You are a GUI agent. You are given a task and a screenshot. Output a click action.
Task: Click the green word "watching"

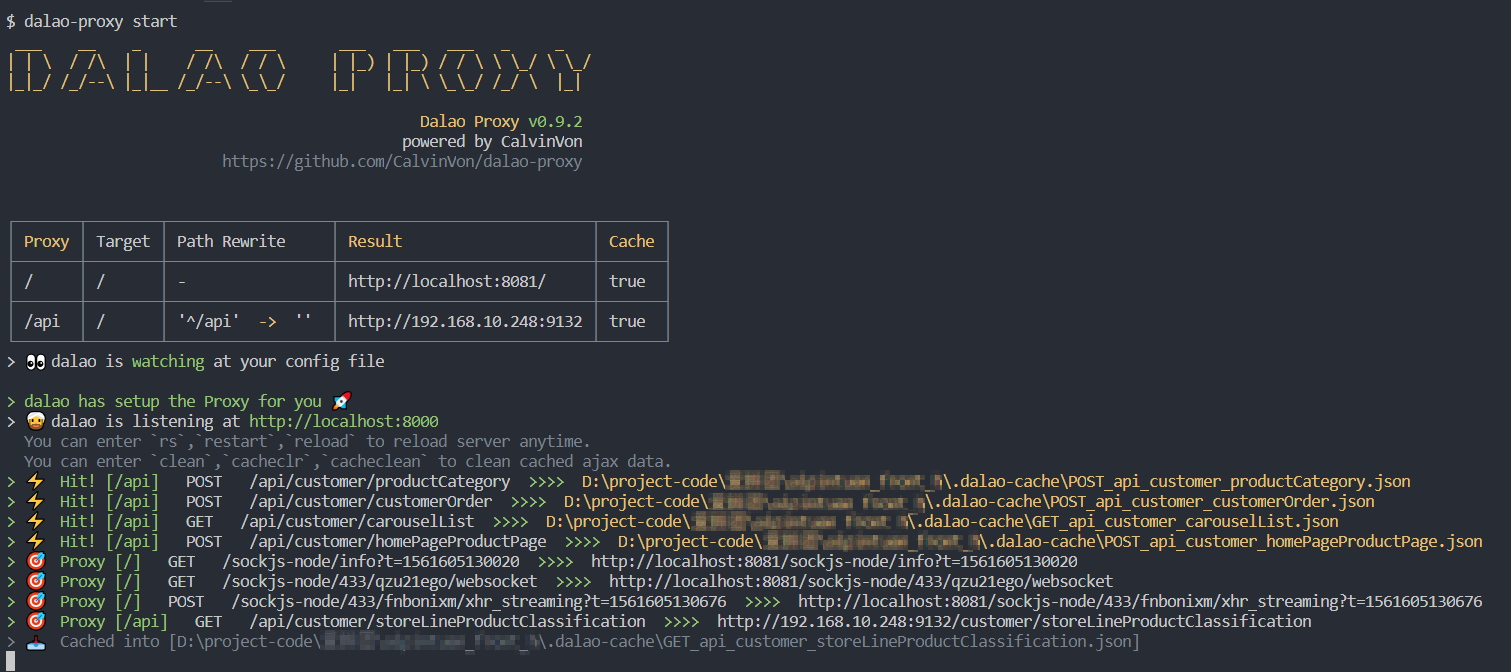[x=168, y=361]
